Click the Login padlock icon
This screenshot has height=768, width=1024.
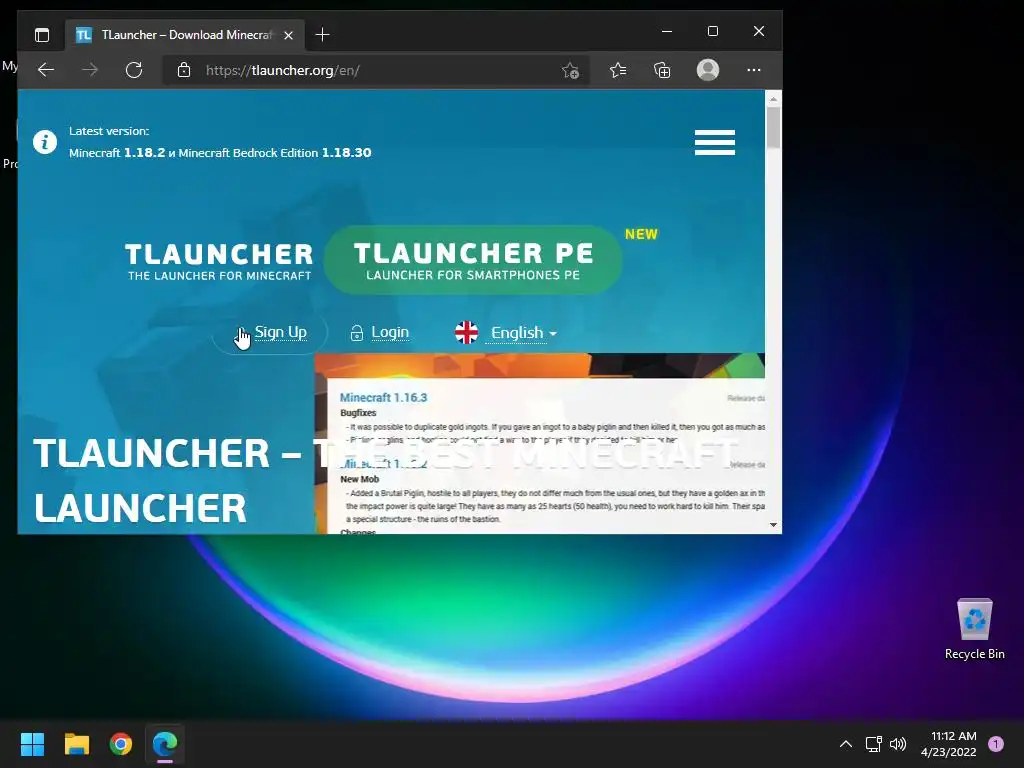pyautogui.click(x=357, y=333)
